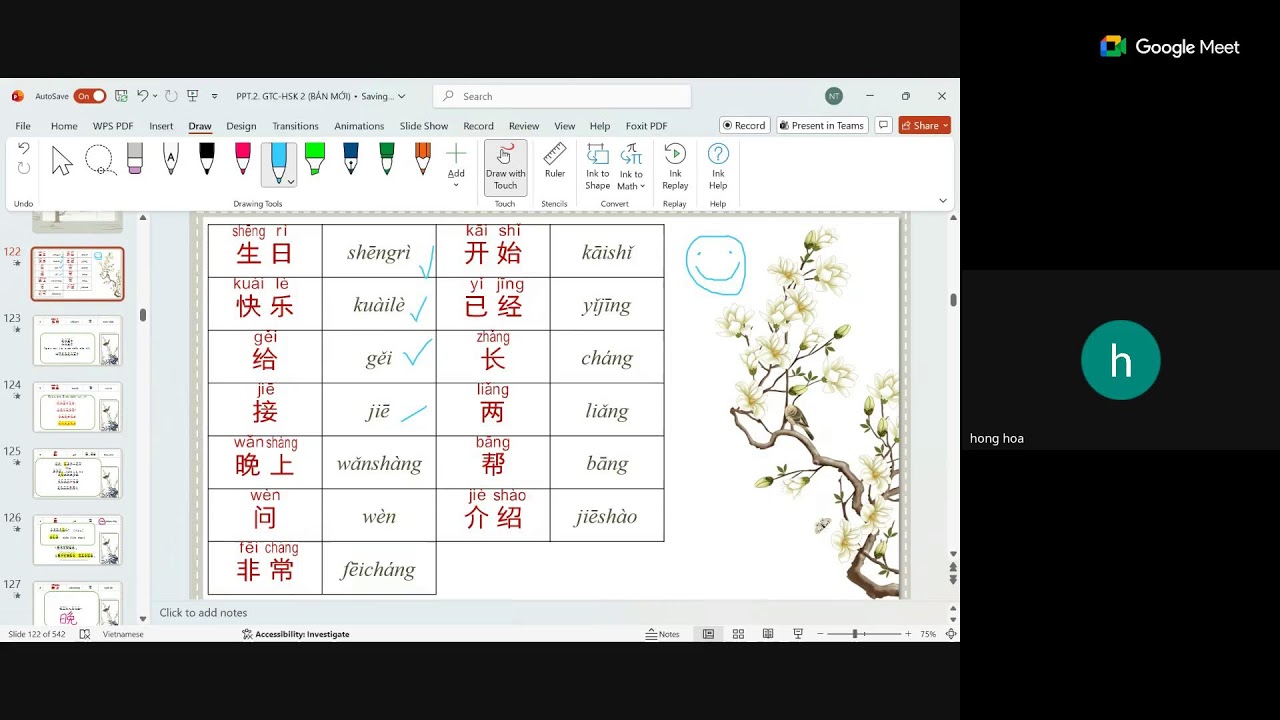Select slide 125 thumbnail
The height and width of the screenshot is (720, 1280).
(x=78, y=473)
